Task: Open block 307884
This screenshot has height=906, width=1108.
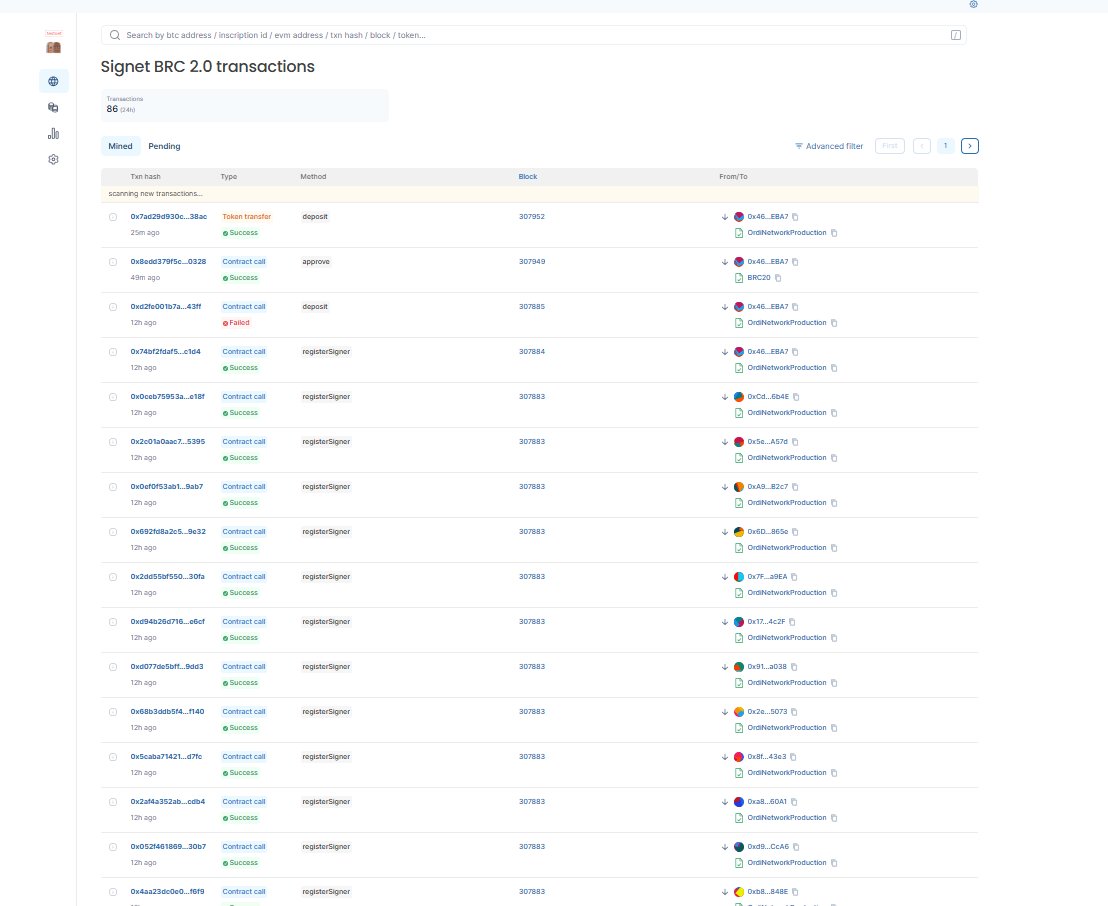Action: tap(531, 352)
